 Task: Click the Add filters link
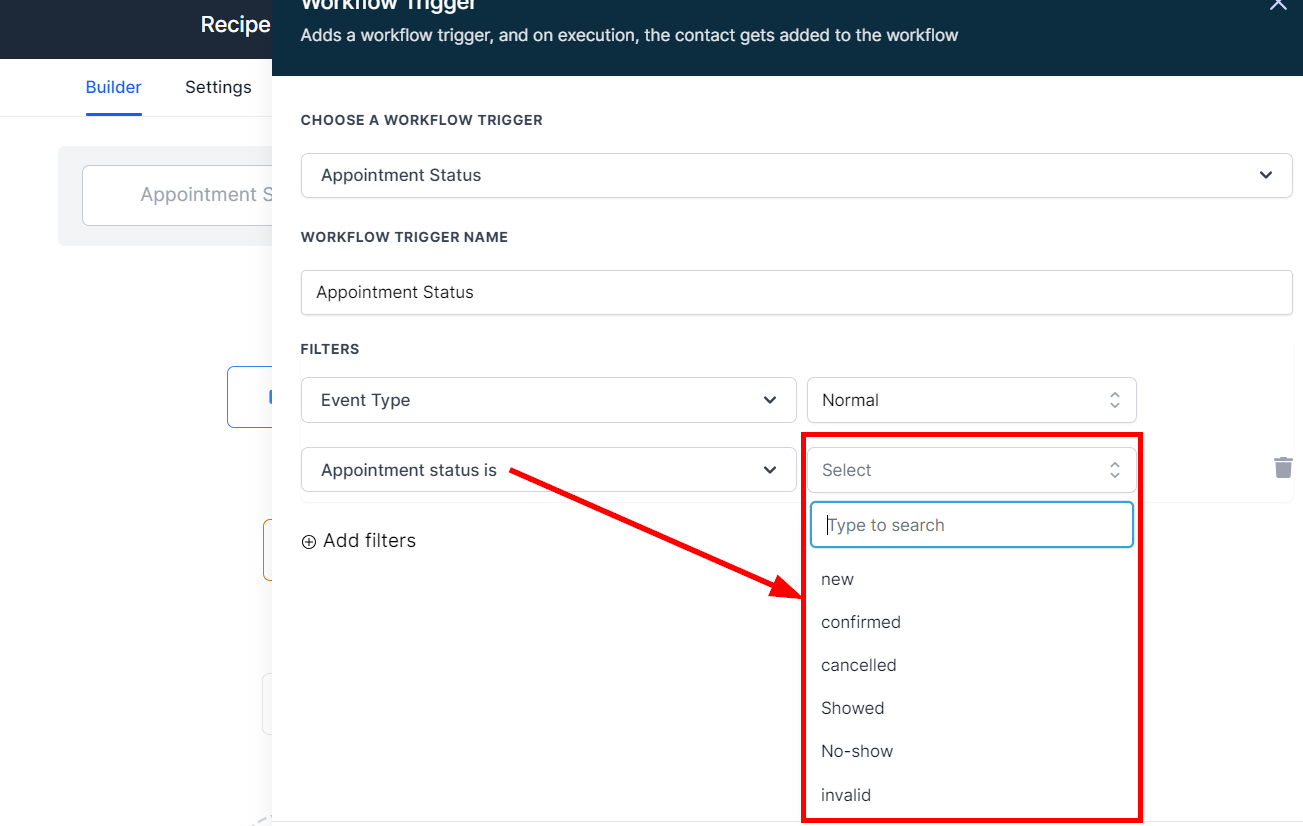click(368, 541)
